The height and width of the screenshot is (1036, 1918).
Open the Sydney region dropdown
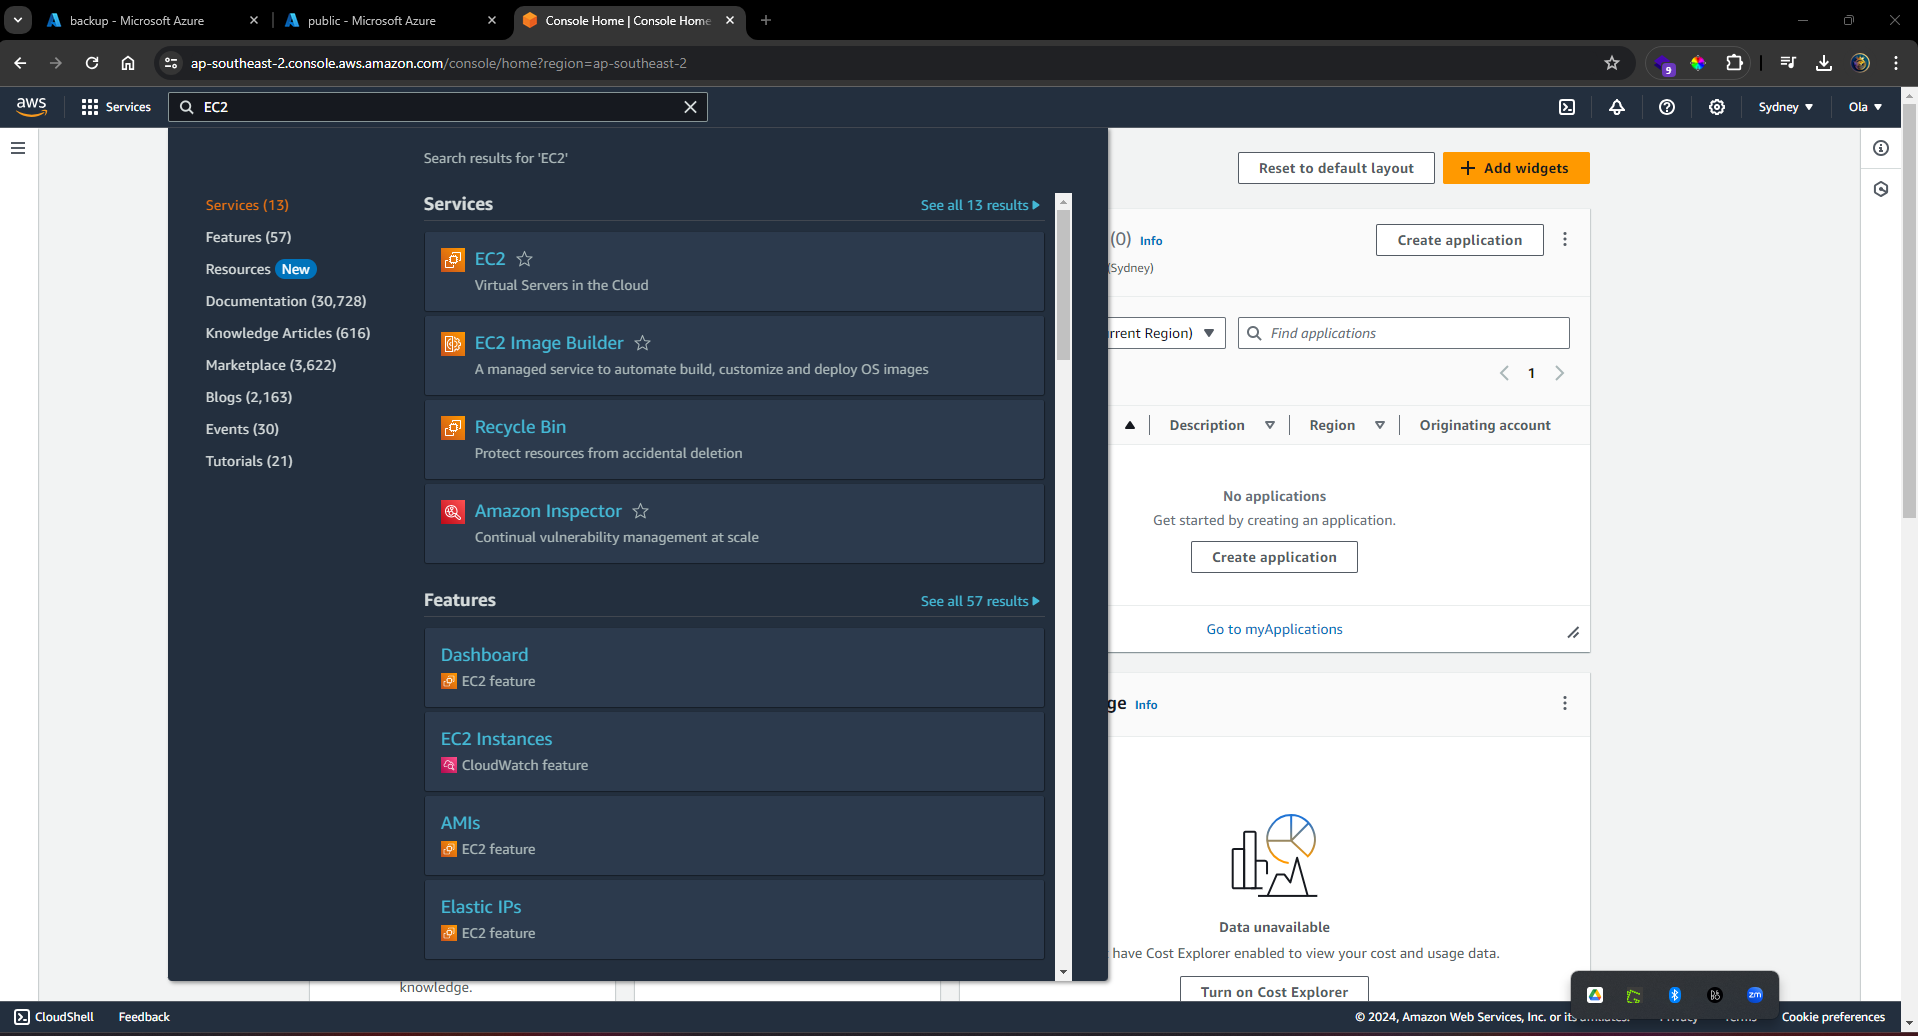(1786, 107)
